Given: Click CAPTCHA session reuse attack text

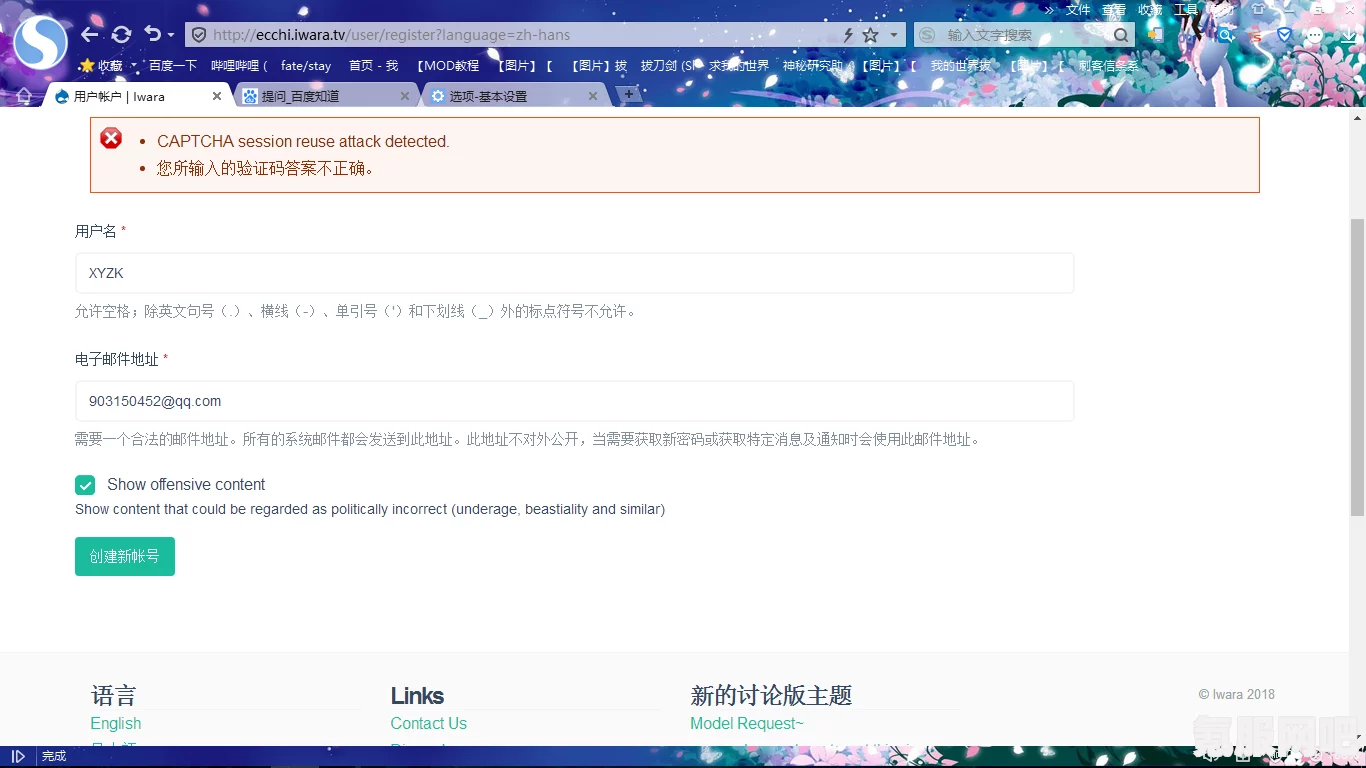Looking at the screenshot, I should point(303,142).
